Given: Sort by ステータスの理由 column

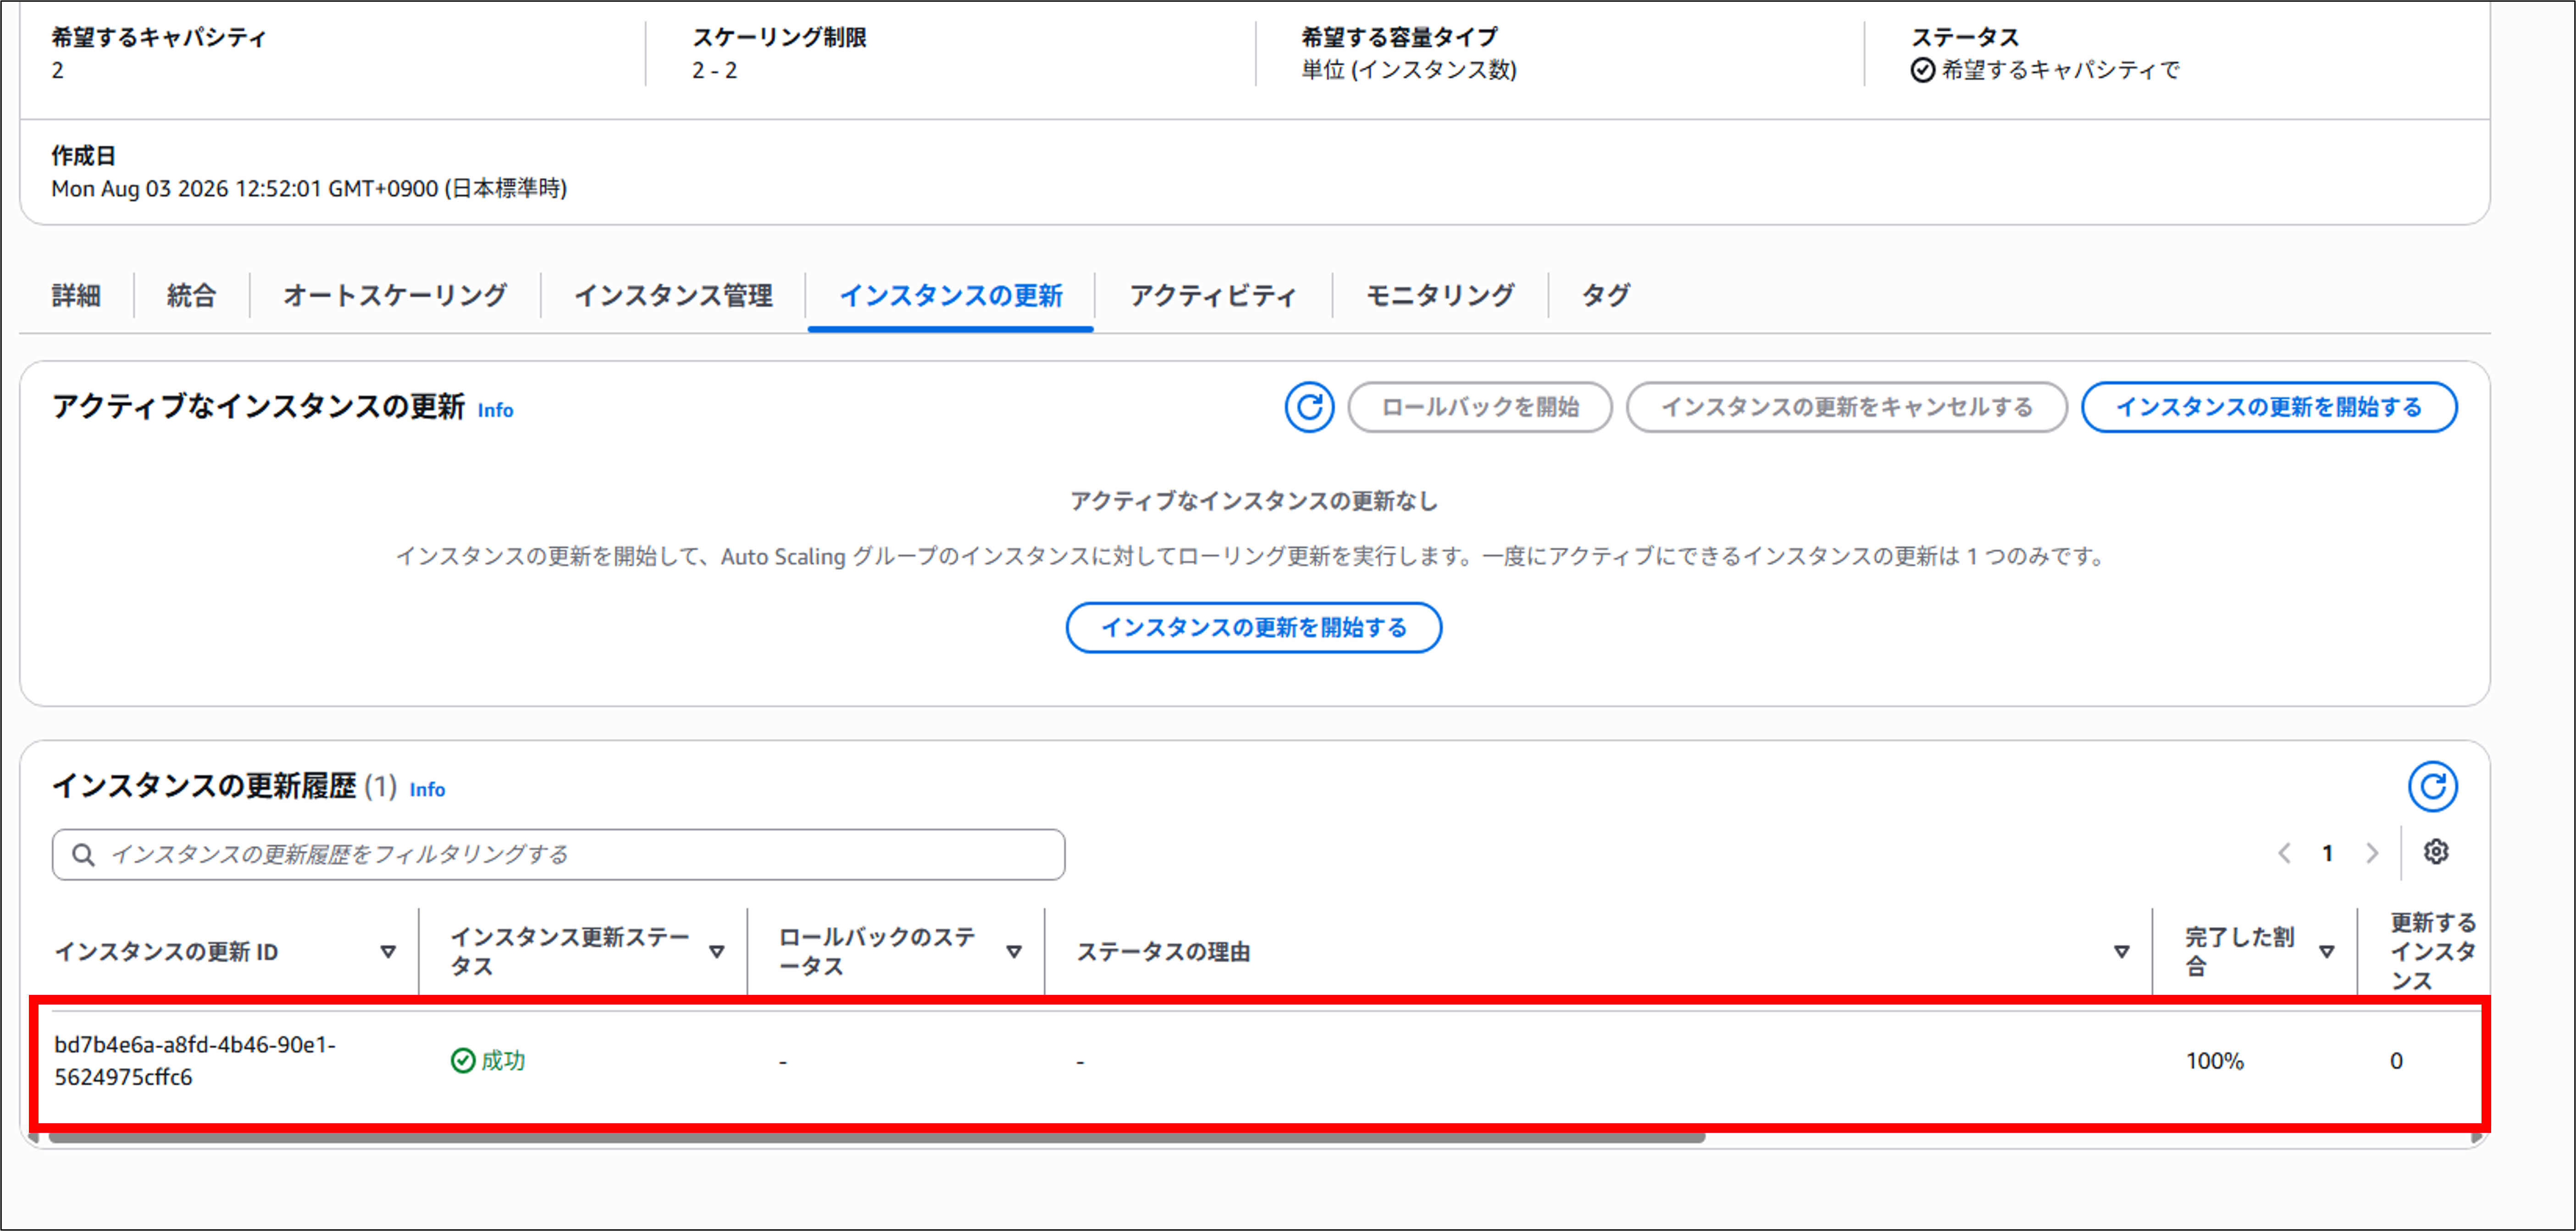Looking at the screenshot, I should tap(2121, 952).
